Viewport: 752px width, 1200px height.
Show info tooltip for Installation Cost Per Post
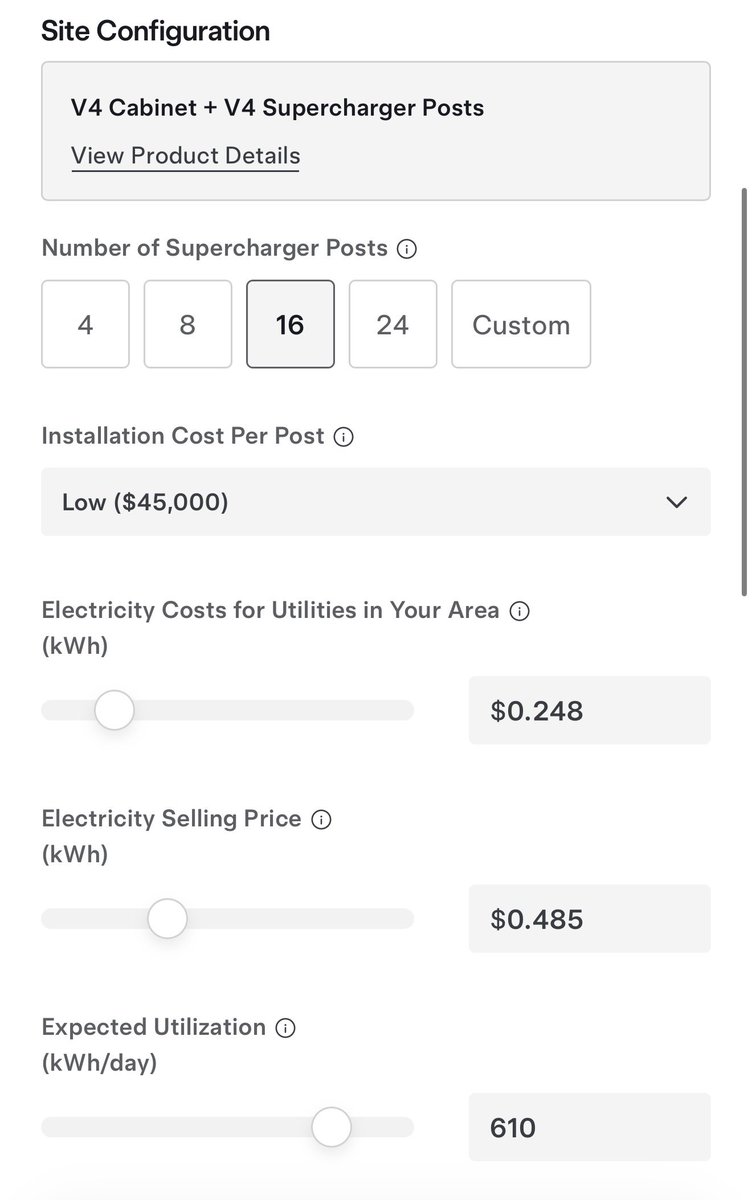tap(343, 437)
